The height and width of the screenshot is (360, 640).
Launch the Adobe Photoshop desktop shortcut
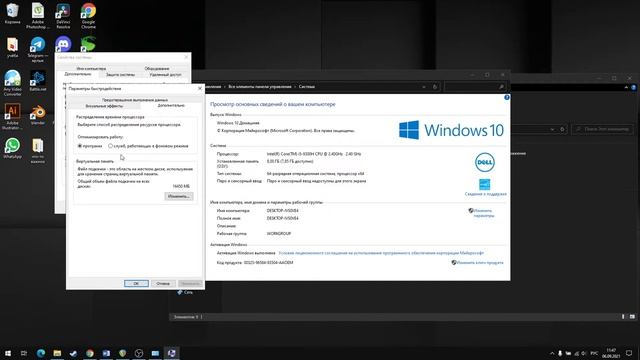coord(38,16)
